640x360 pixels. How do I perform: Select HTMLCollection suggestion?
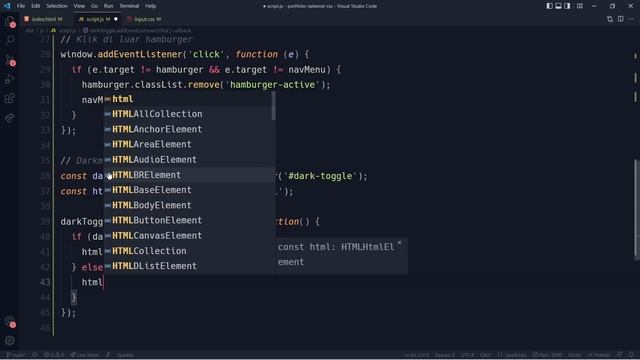(x=189, y=251)
